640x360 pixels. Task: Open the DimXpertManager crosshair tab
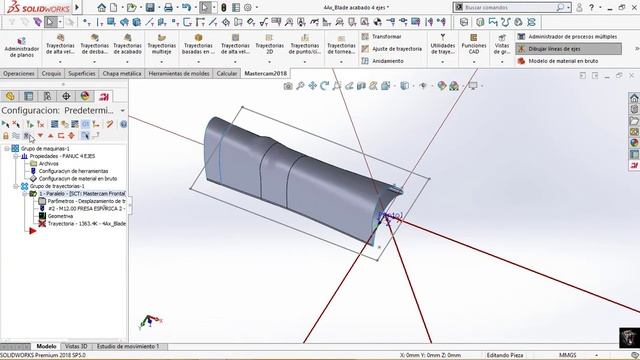pyautogui.click(x=66, y=96)
